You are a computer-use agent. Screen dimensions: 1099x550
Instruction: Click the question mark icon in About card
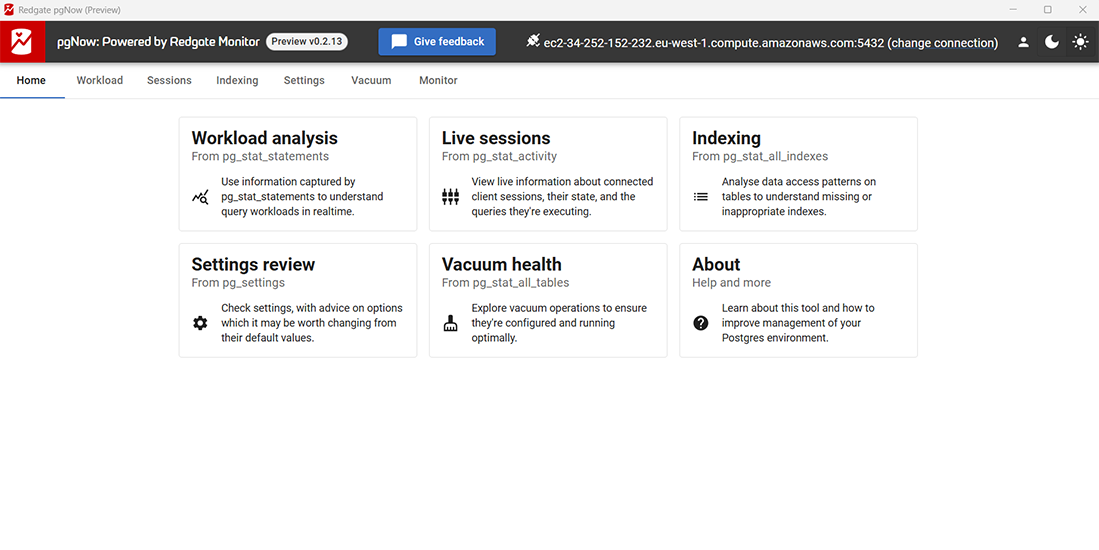tap(701, 323)
